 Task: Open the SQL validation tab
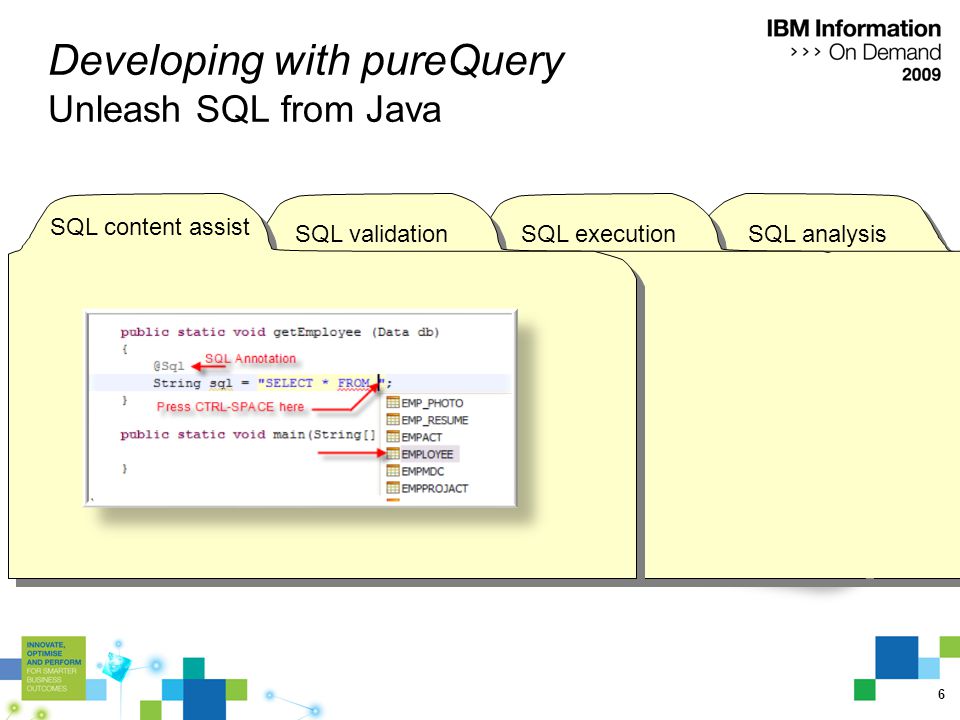coord(371,234)
